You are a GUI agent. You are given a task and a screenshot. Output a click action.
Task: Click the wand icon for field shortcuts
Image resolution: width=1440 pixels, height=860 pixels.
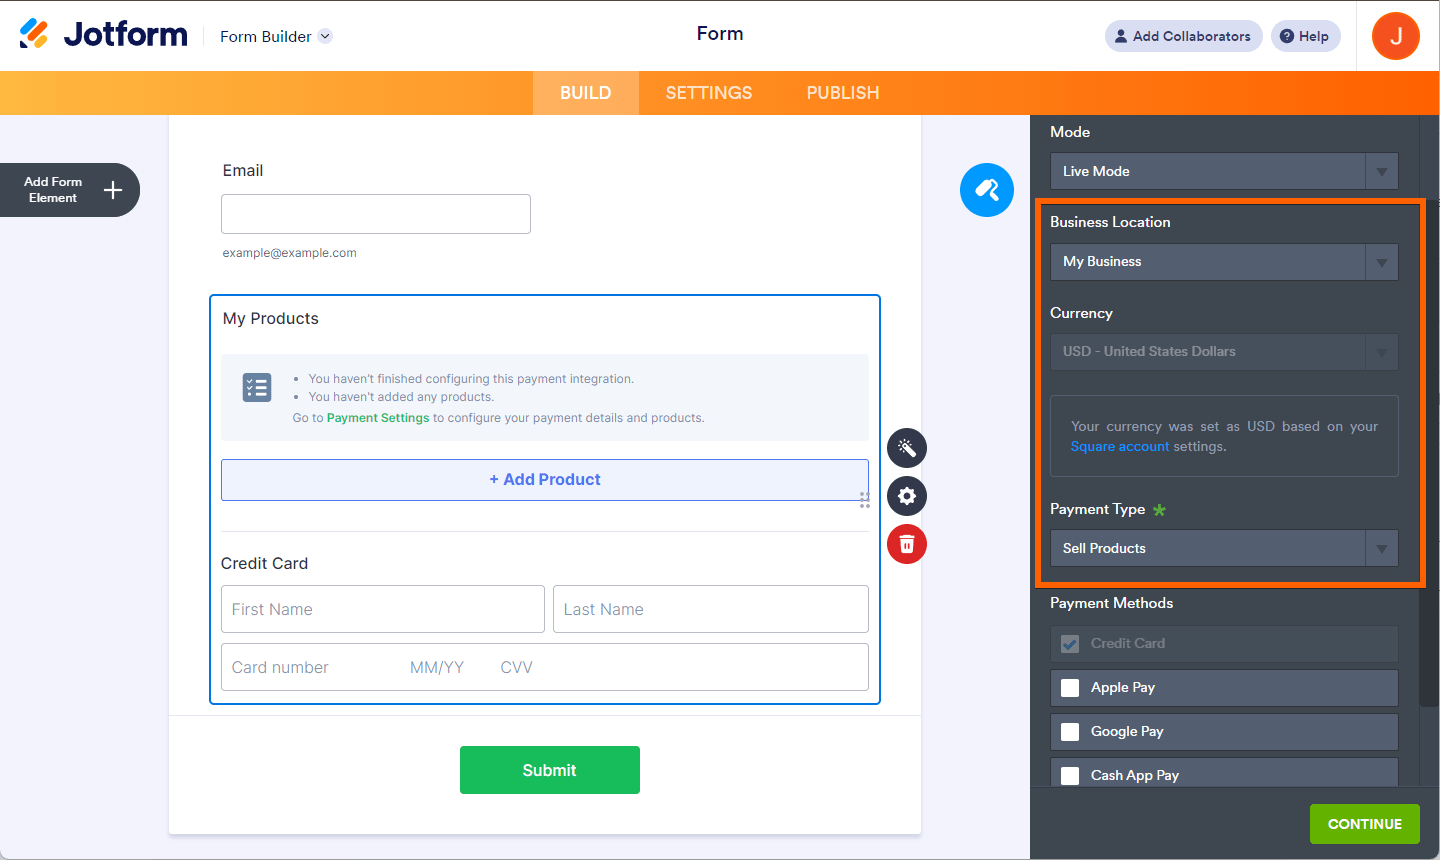click(907, 448)
